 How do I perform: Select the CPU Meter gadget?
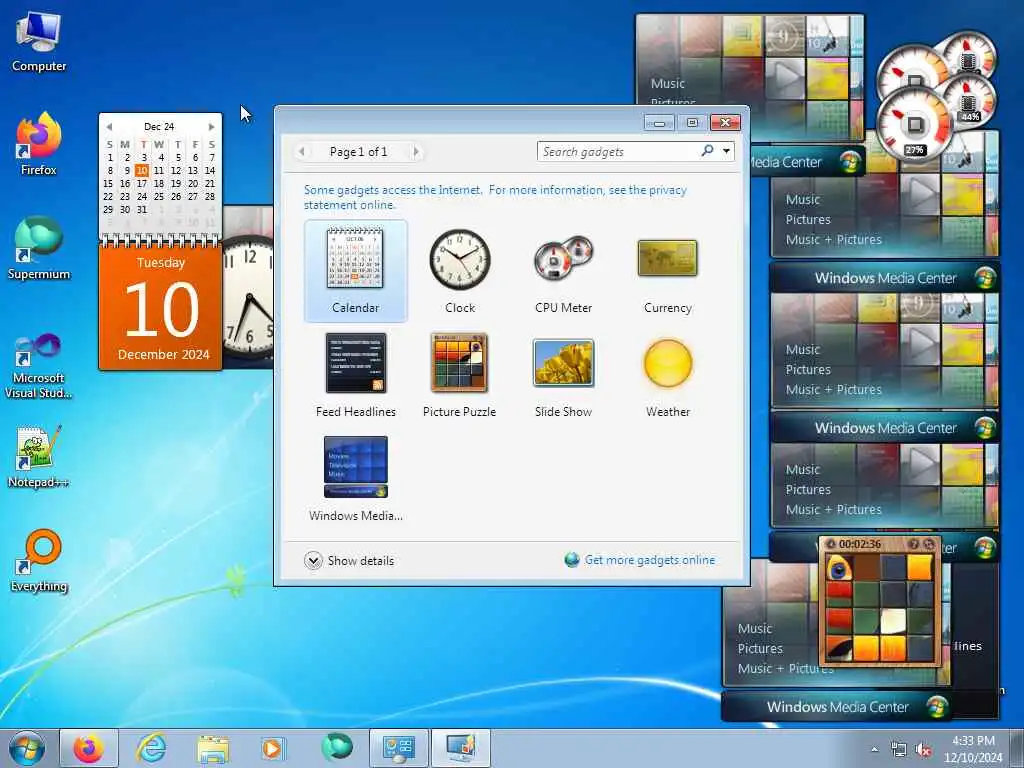(564, 271)
